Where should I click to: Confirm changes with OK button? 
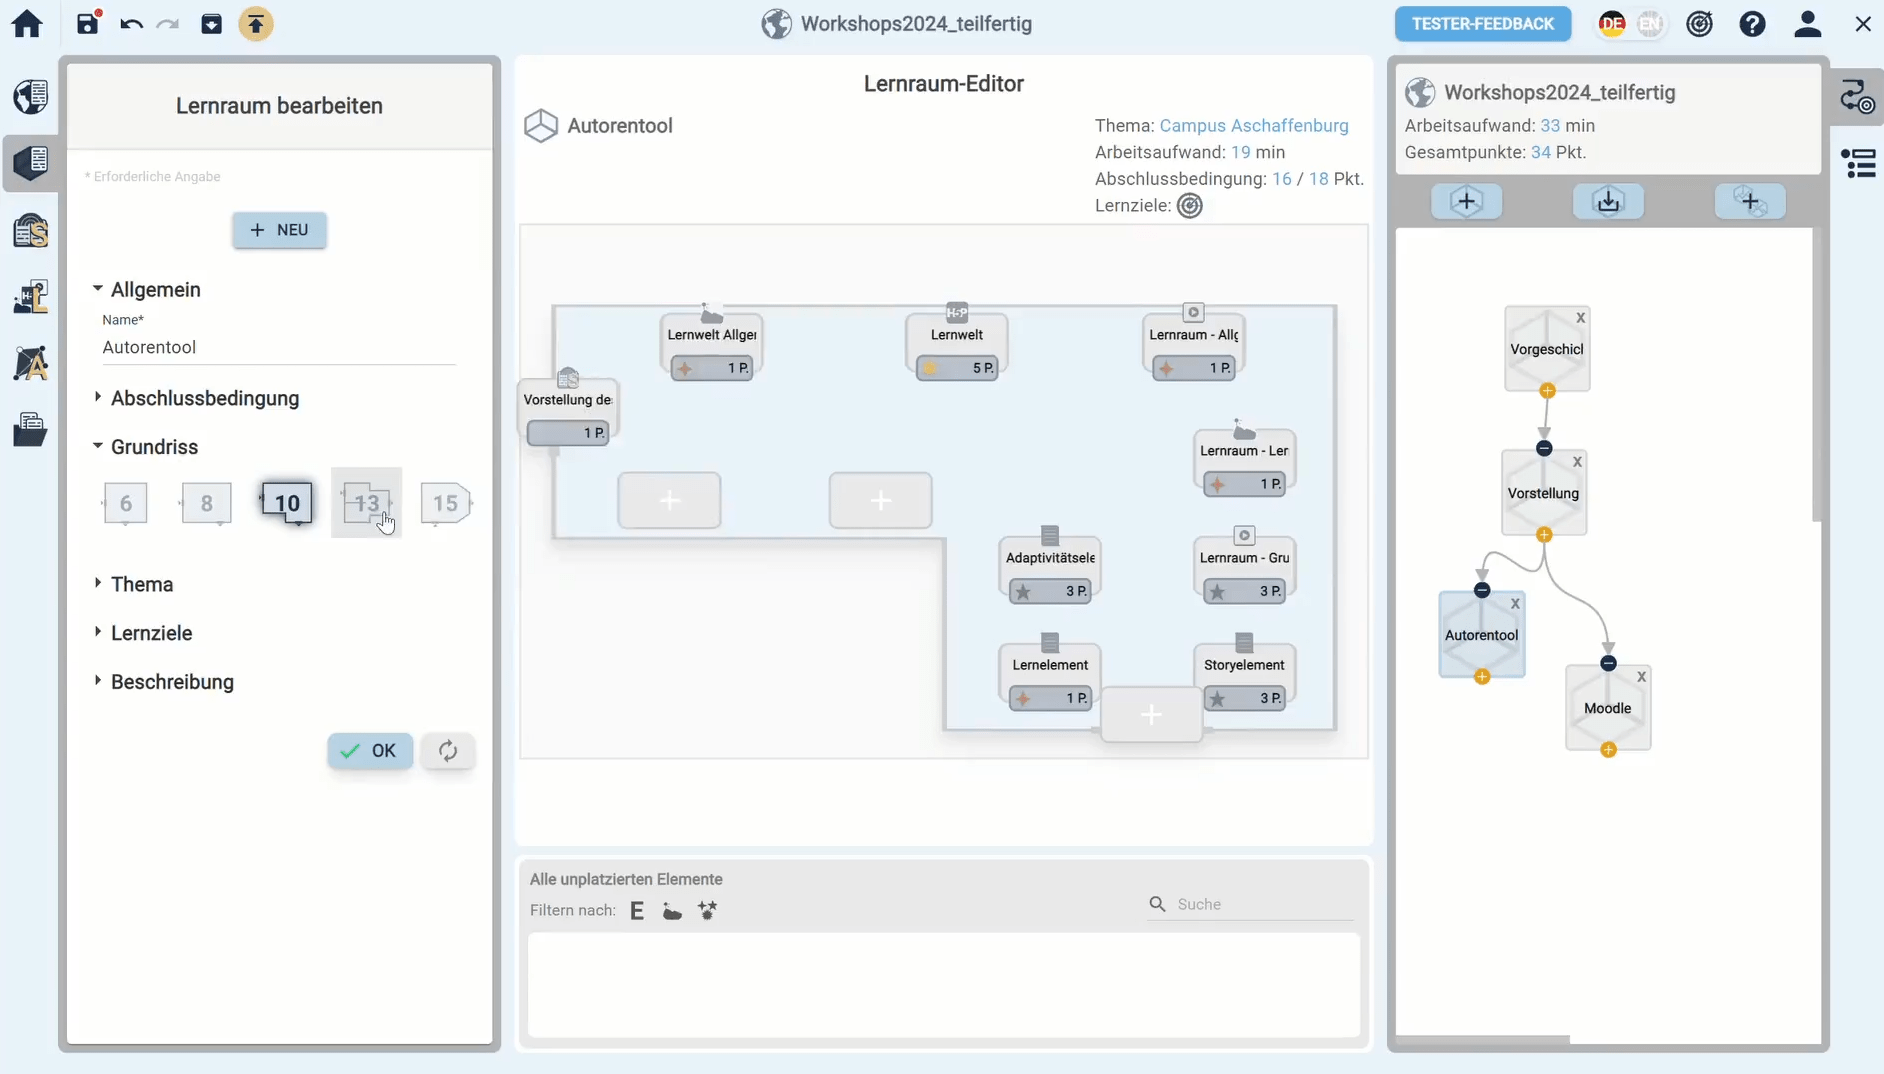[x=370, y=751]
